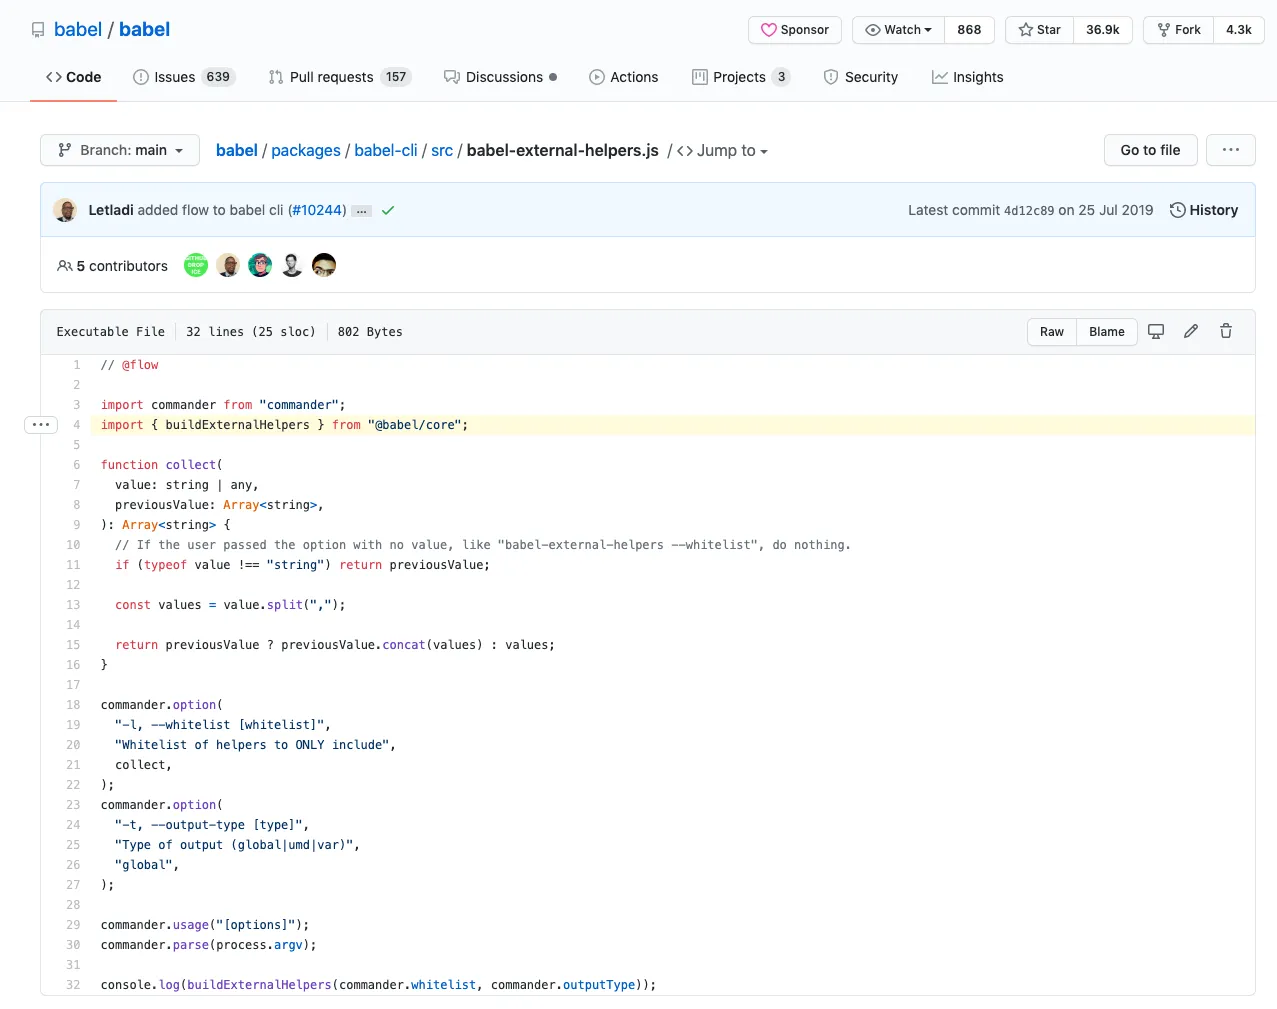
Task: Open the more options ellipsis button
Action: tap(1231, 150)
